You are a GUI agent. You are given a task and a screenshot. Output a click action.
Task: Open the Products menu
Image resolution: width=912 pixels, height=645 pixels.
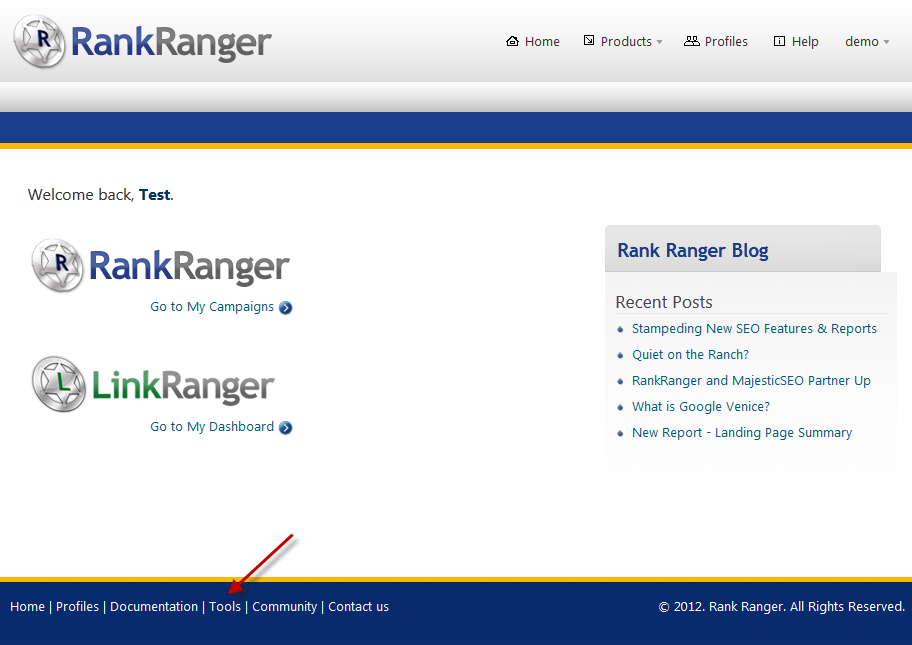coord(626,41)
